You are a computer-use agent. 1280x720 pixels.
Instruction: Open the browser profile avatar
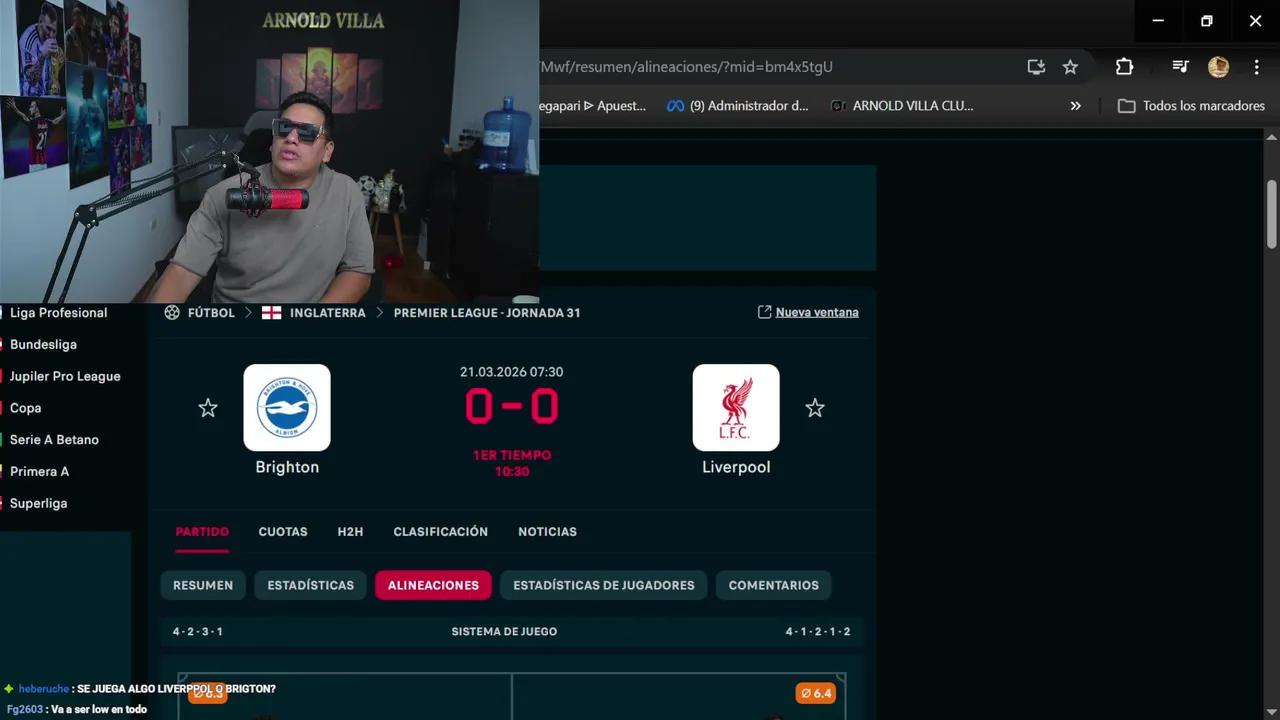click(x=1218, y=67)
